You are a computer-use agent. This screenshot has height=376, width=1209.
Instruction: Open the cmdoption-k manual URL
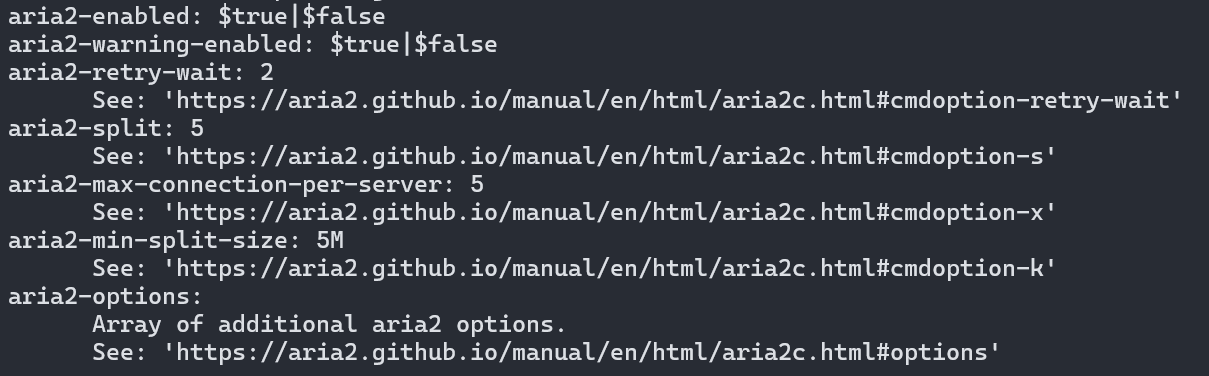click(x=611, y=268)
